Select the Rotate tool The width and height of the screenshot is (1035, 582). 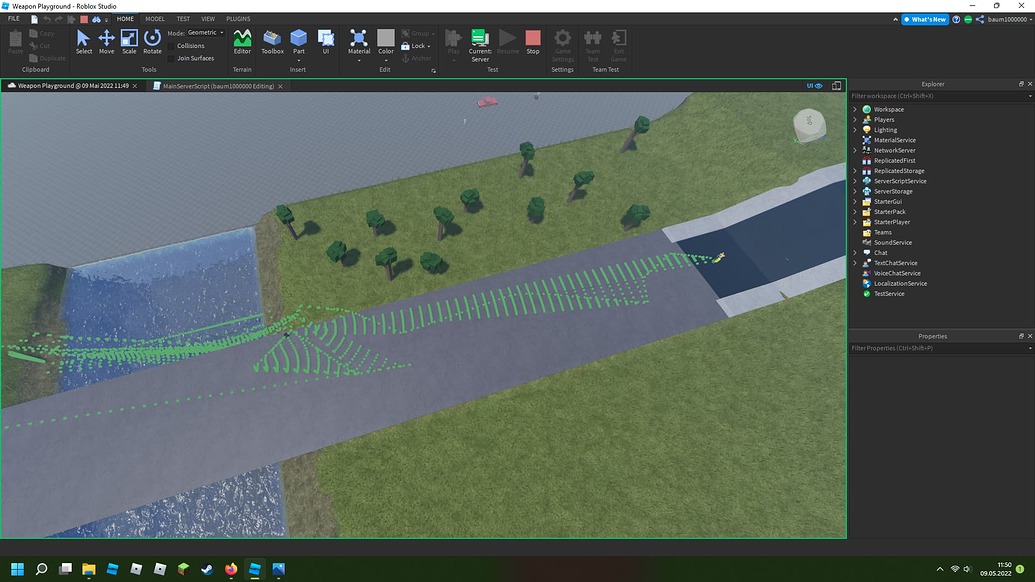coord(151,40)
